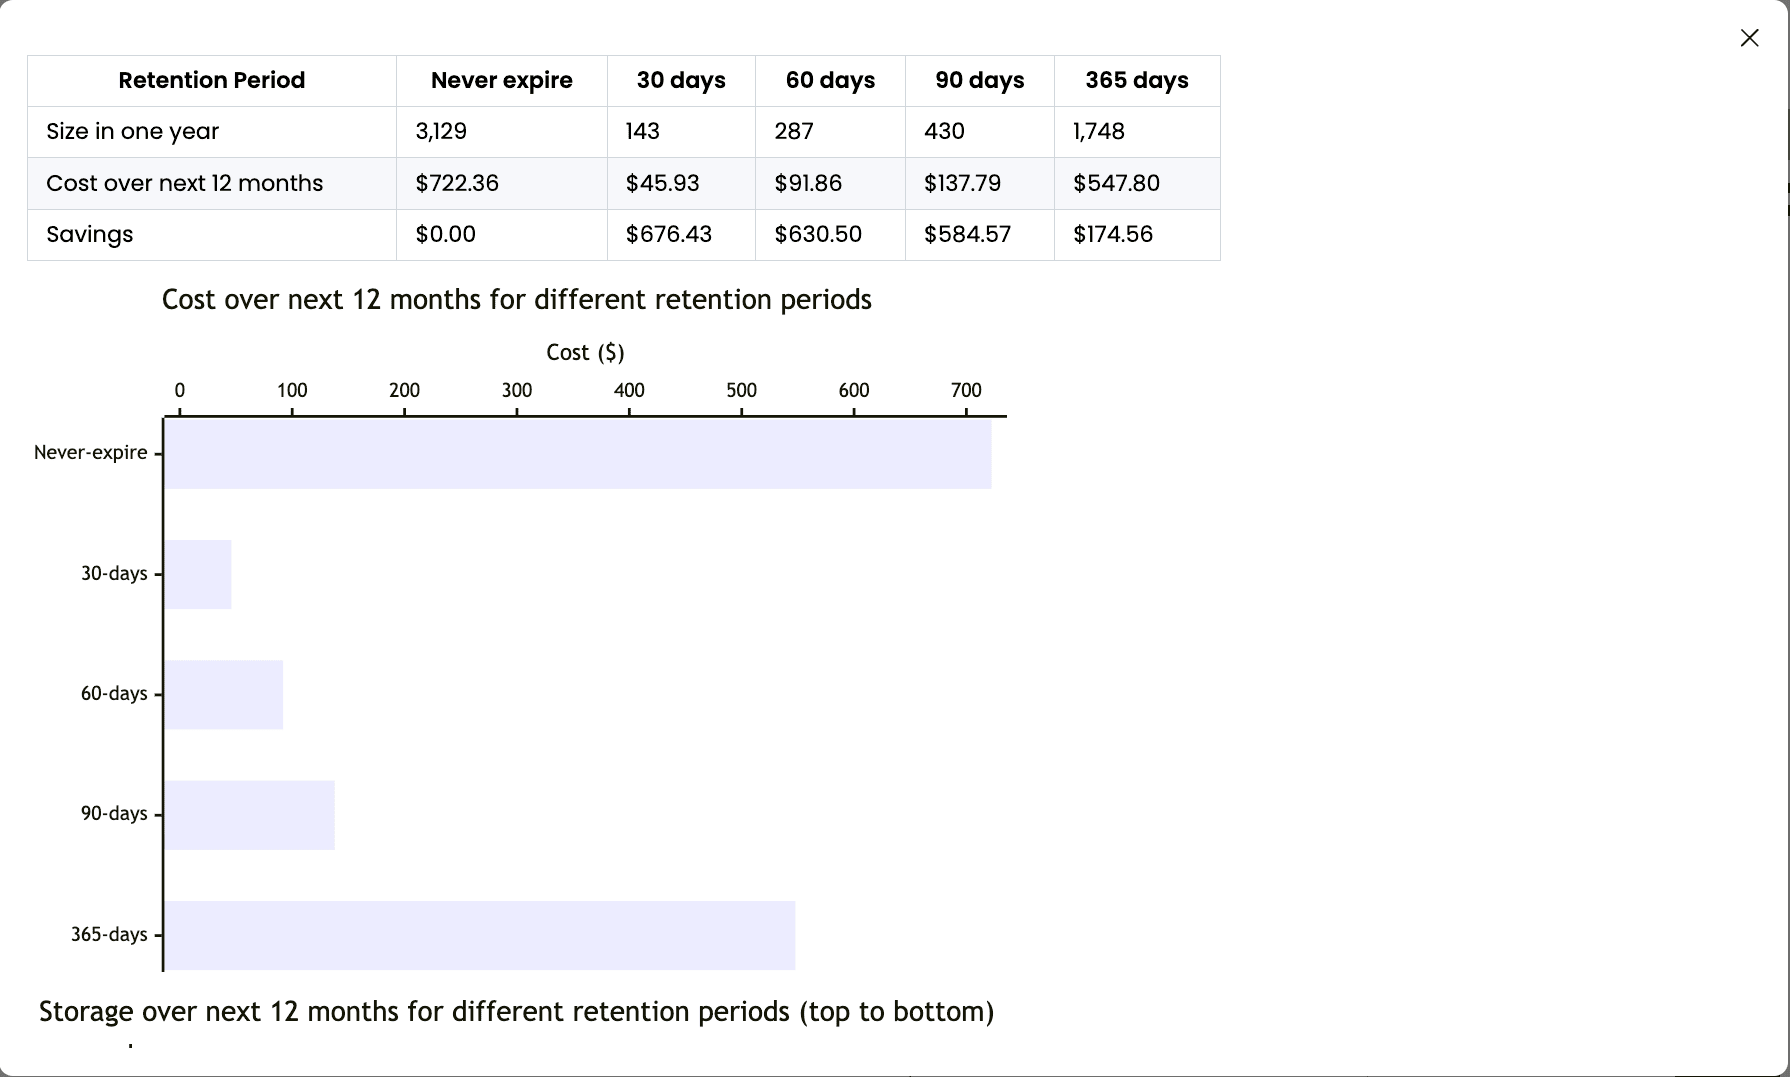Click the "Cost ($)" axis label
The height and width of the screenshot is (1077, 1790).
(x=584, y=352)
